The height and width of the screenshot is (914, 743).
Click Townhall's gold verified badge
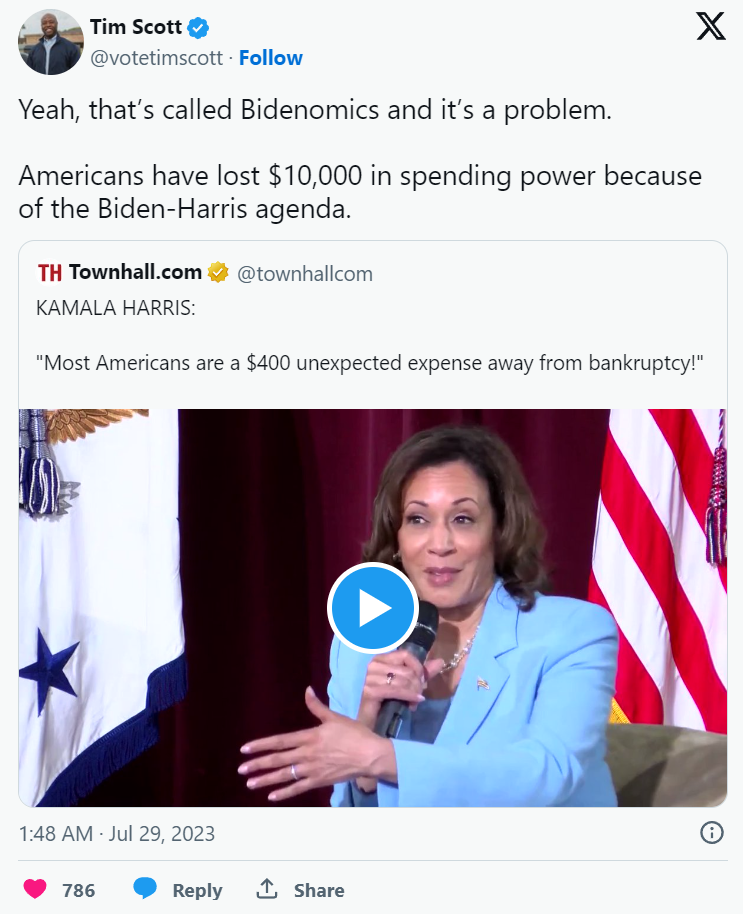coord(218,272)
